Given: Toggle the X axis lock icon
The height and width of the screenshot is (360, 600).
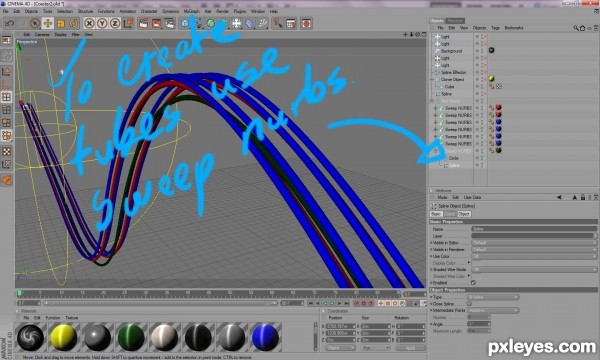Looking at the screenshot, I should coord(89,23).
